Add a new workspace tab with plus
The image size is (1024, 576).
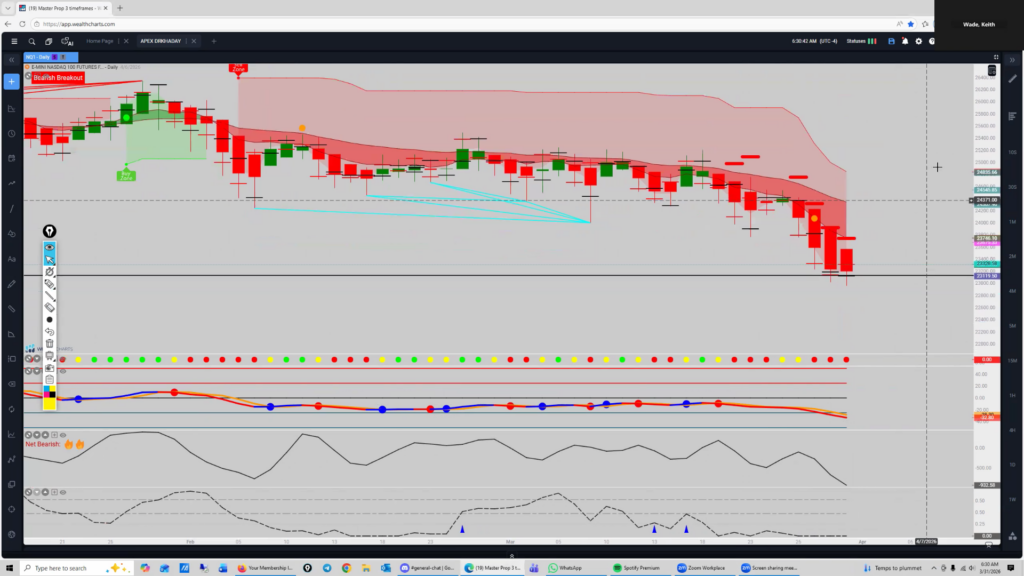pyautogui.click(x=213, y=41)
